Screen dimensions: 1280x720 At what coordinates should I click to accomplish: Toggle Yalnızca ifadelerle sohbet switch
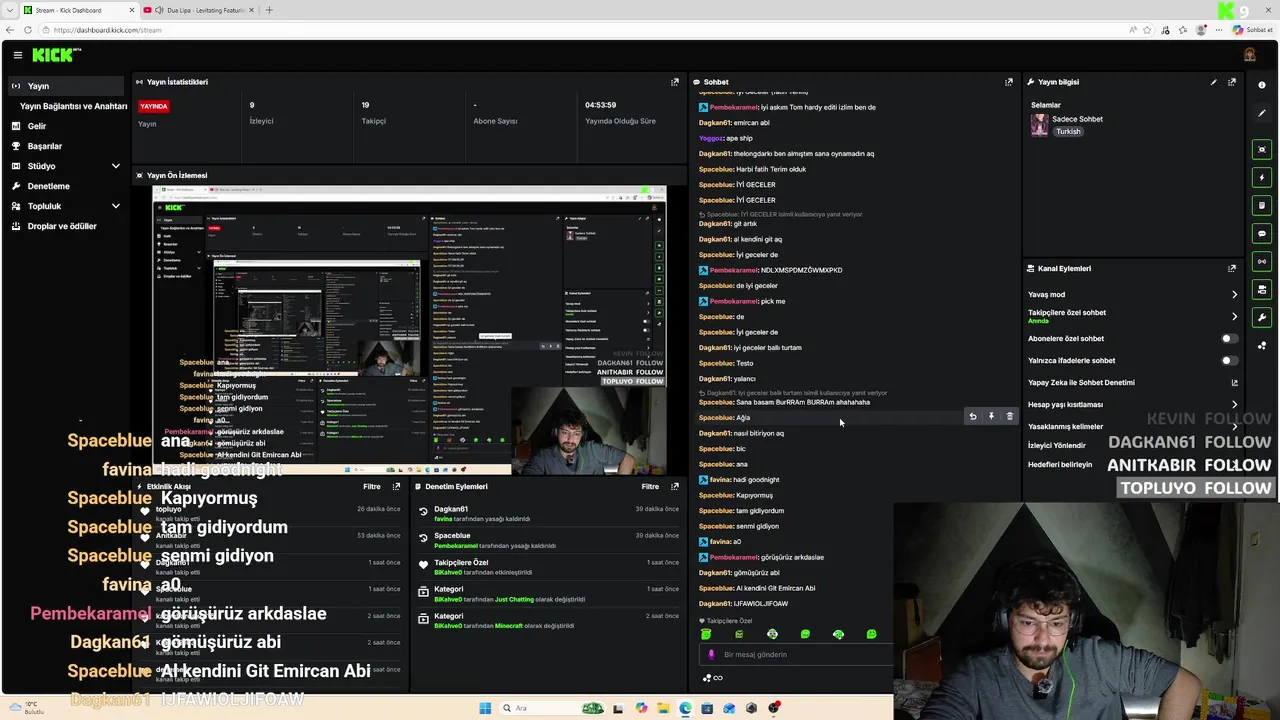click(1229, 361)
